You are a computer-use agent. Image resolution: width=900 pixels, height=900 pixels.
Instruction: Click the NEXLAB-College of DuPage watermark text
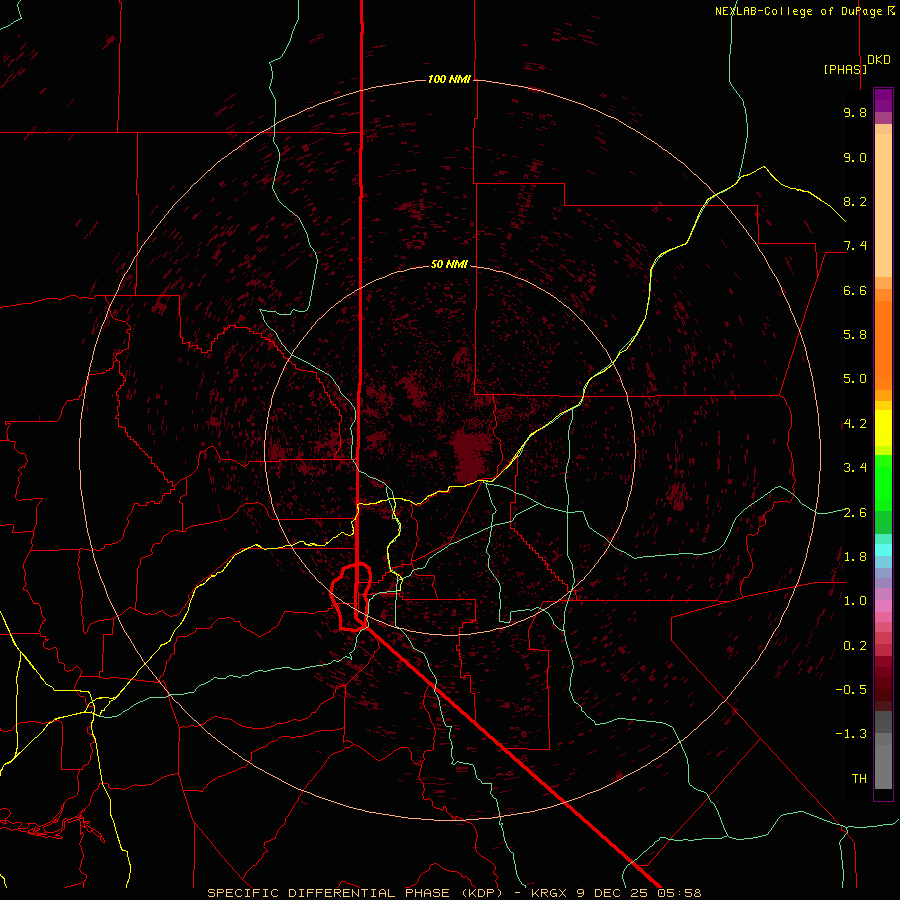pyautogui.click(x=804, y=11)
